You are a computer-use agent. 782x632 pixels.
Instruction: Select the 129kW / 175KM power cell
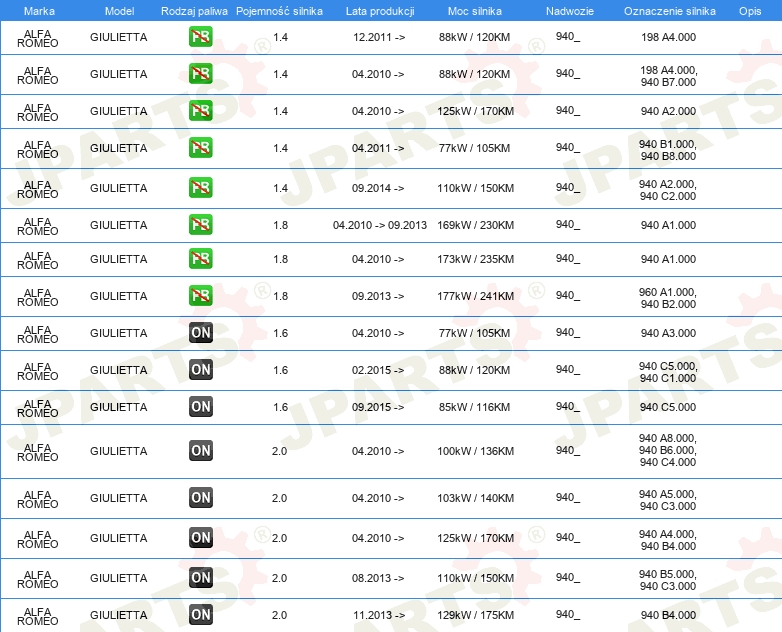[x=475, y=615]
